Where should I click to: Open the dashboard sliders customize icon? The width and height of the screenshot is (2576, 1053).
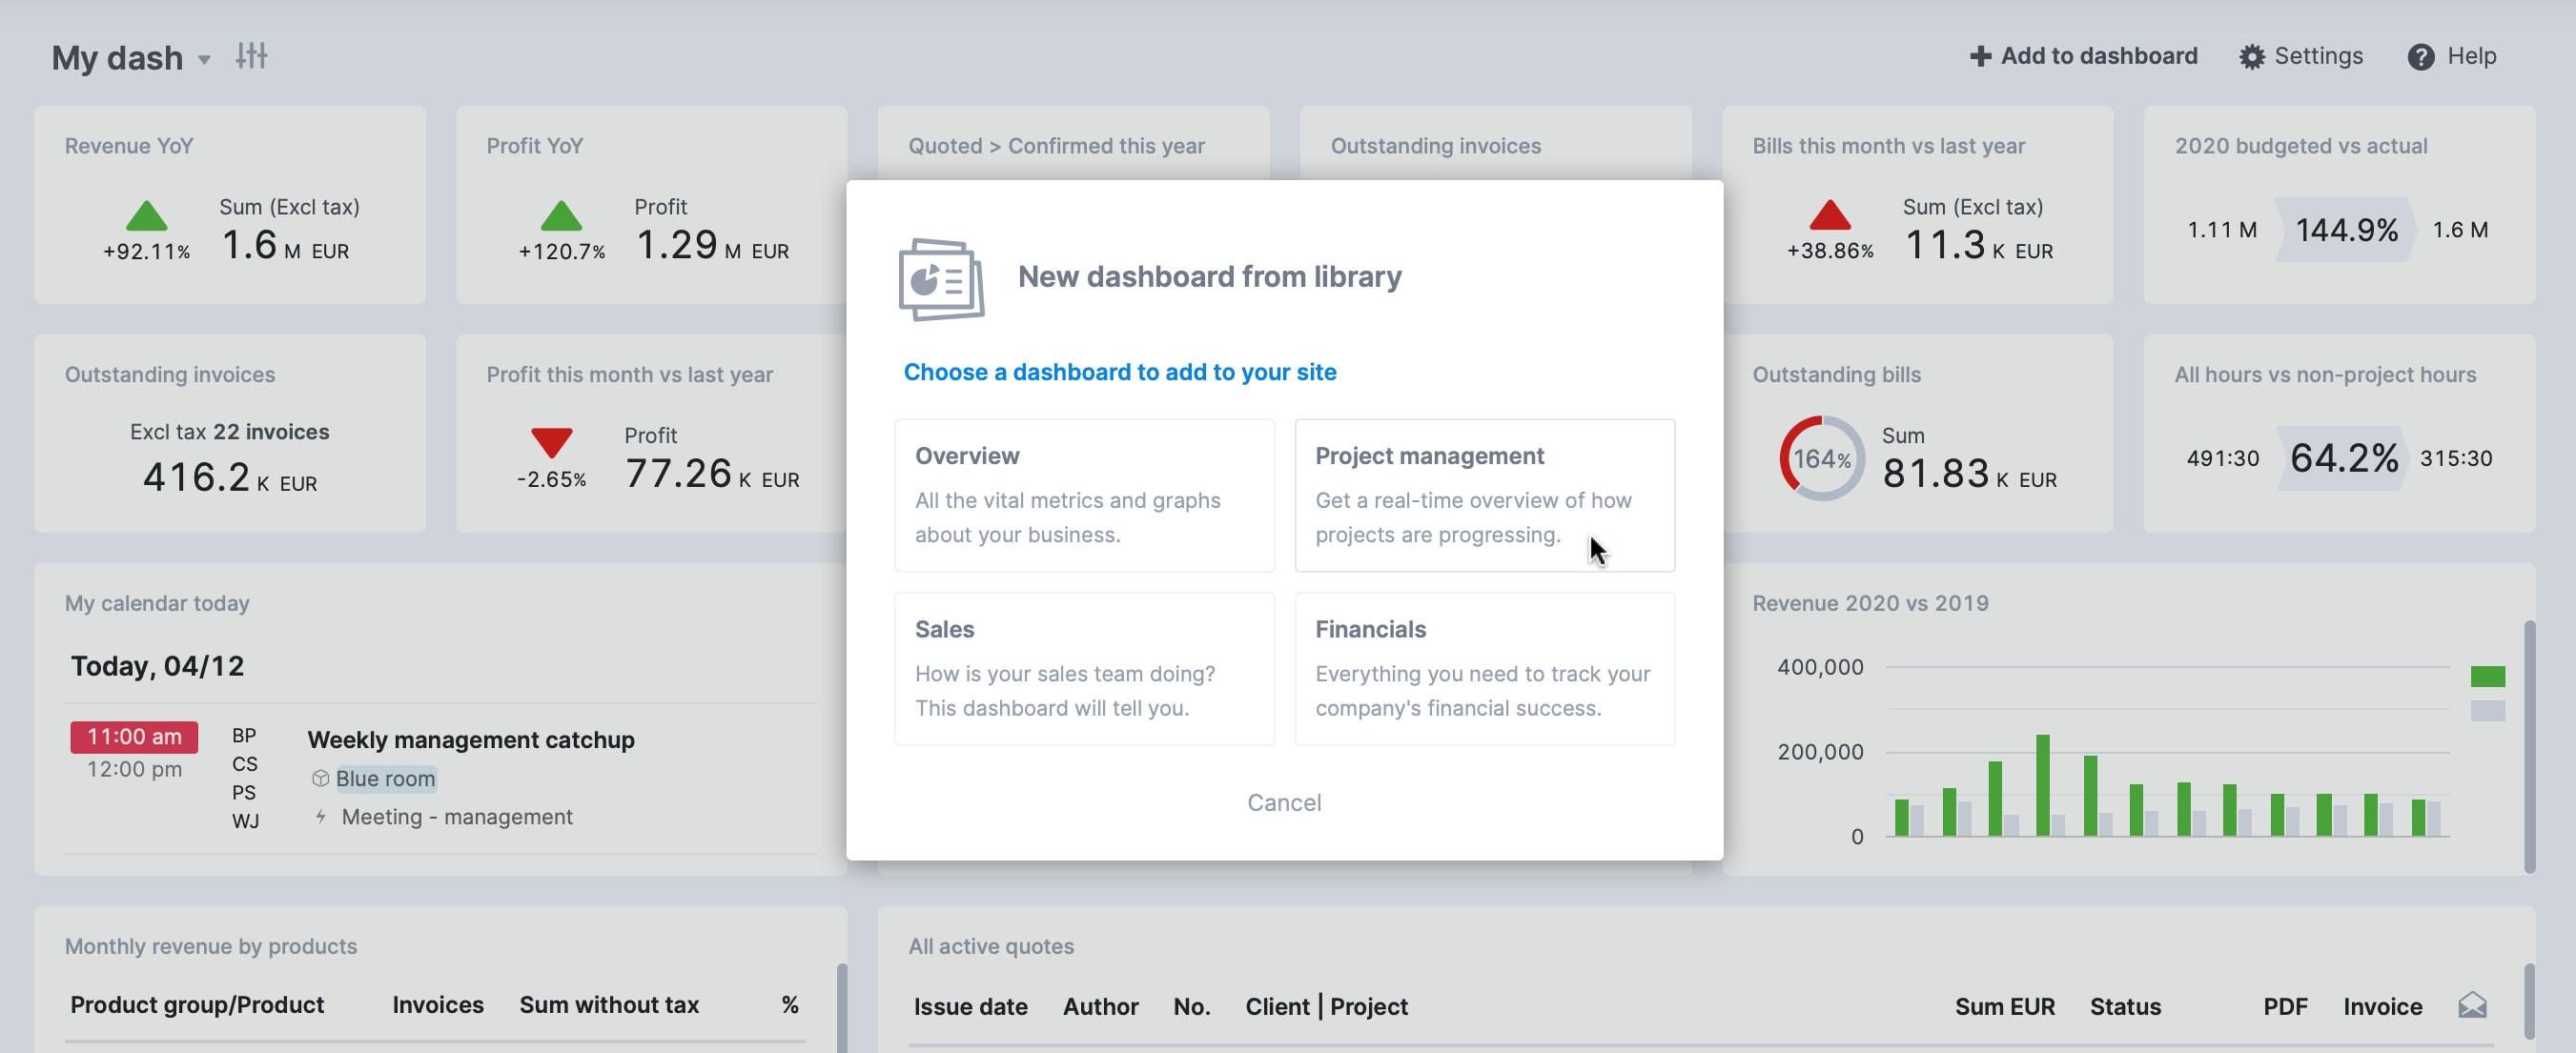coord(251,56)
